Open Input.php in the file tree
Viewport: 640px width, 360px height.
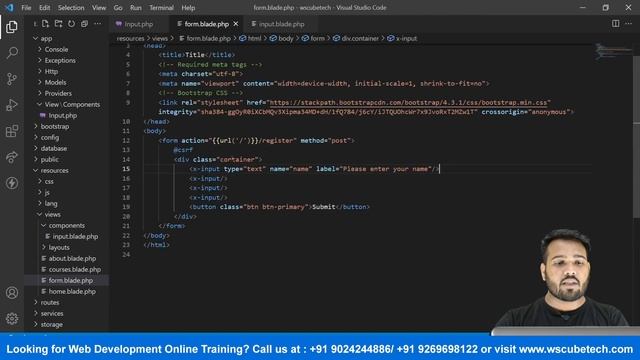[x=62, y=116]
